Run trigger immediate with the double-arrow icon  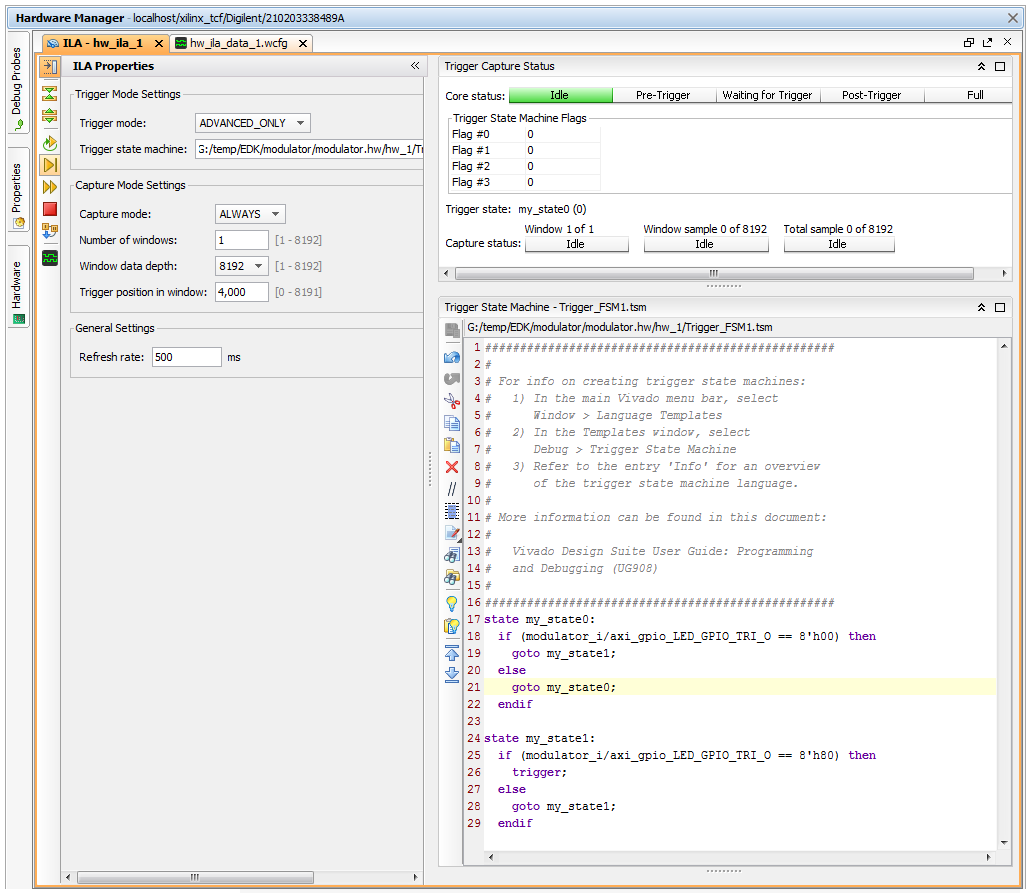click(x=50, y=187)
